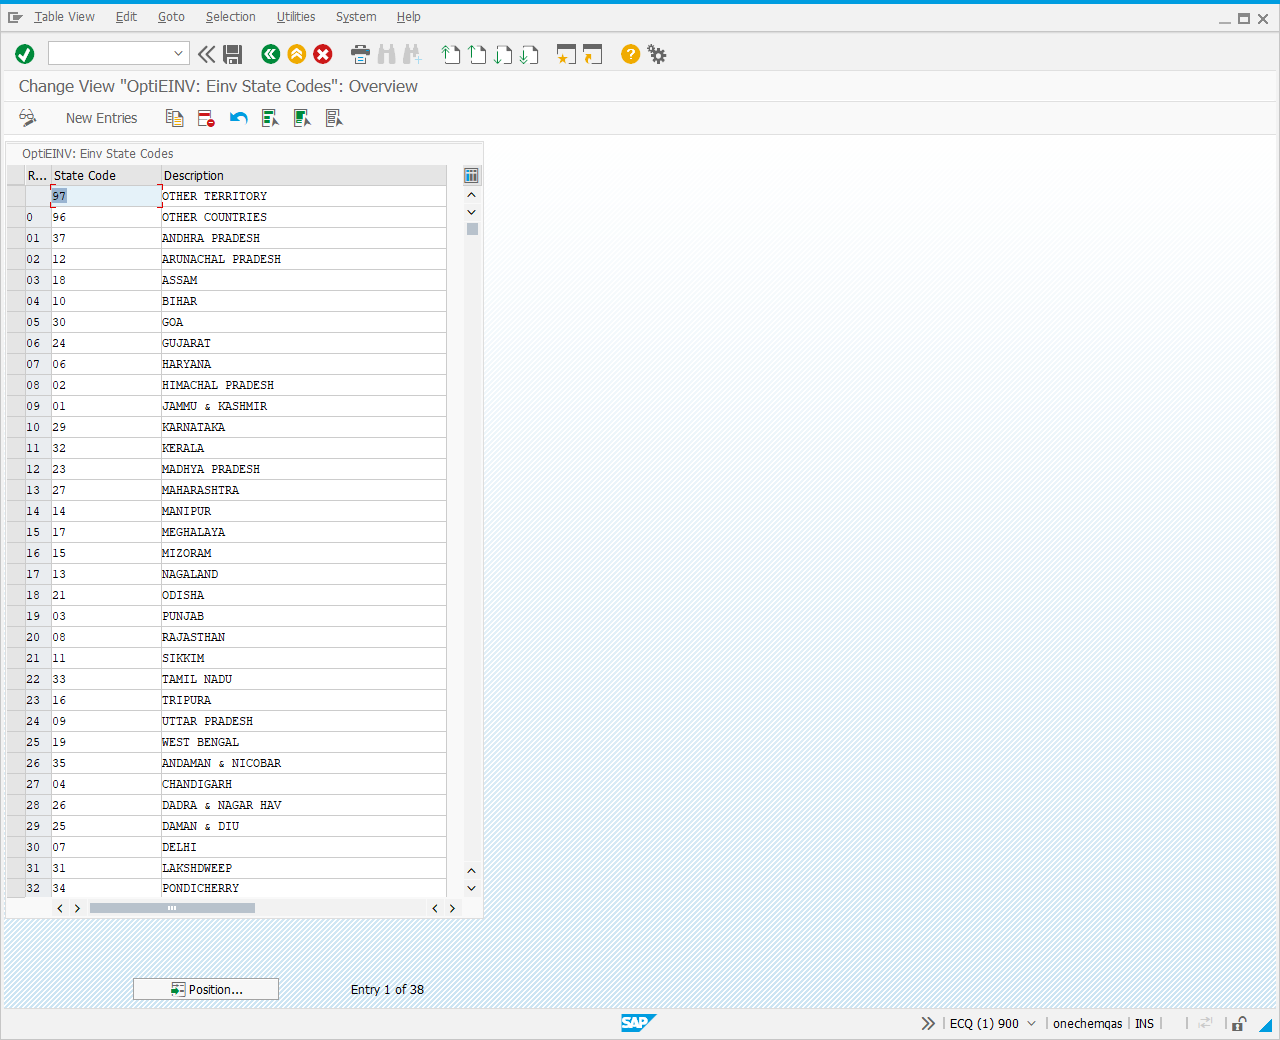Click the New Entries button
1280x1040 pixels.
(x=102, y=118)
